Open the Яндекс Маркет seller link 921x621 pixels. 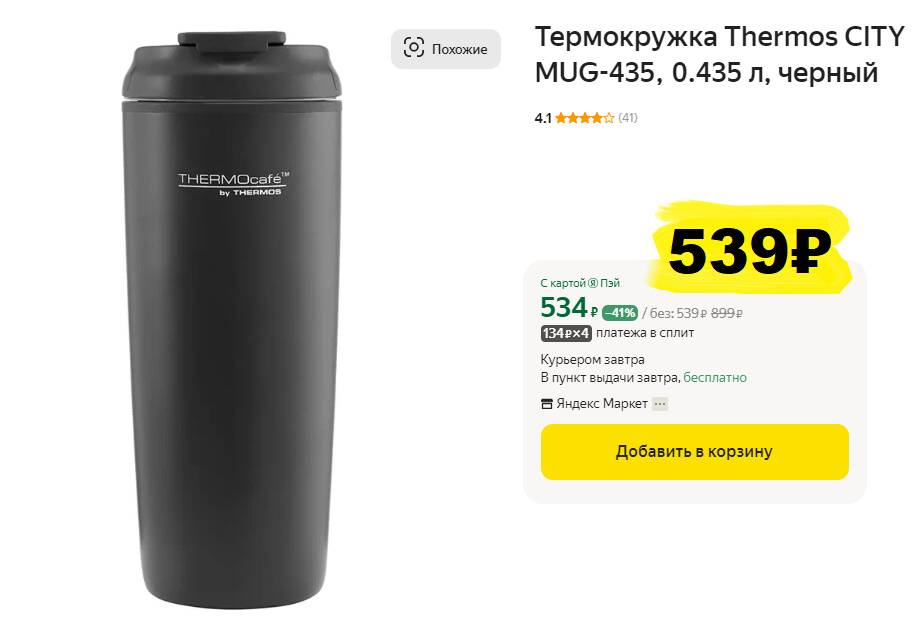(602, 404)
